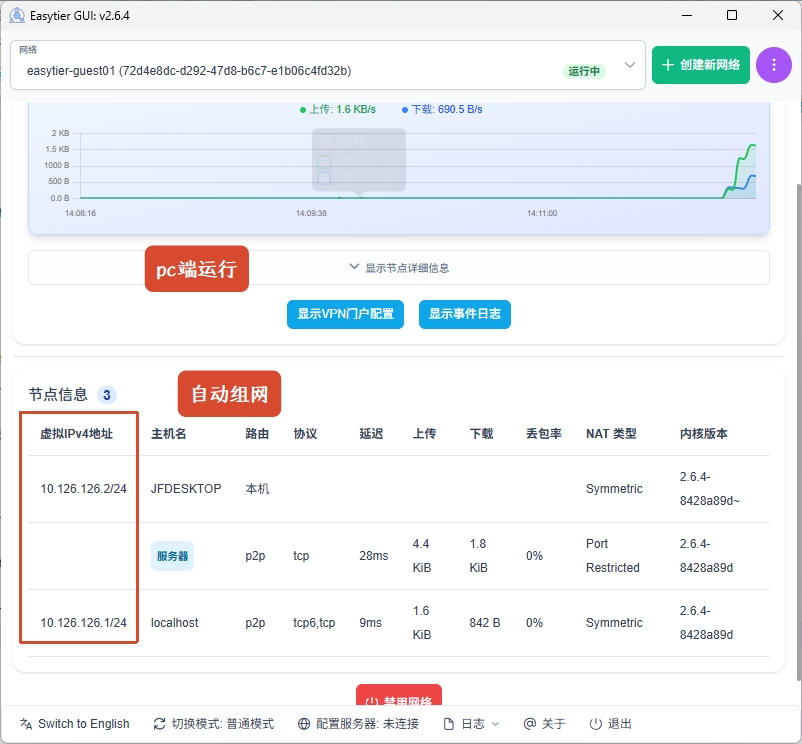Click the 虚拟IPv4地址 column header
The width and height of the screenshot is (802, 744).
pos(77,434)
